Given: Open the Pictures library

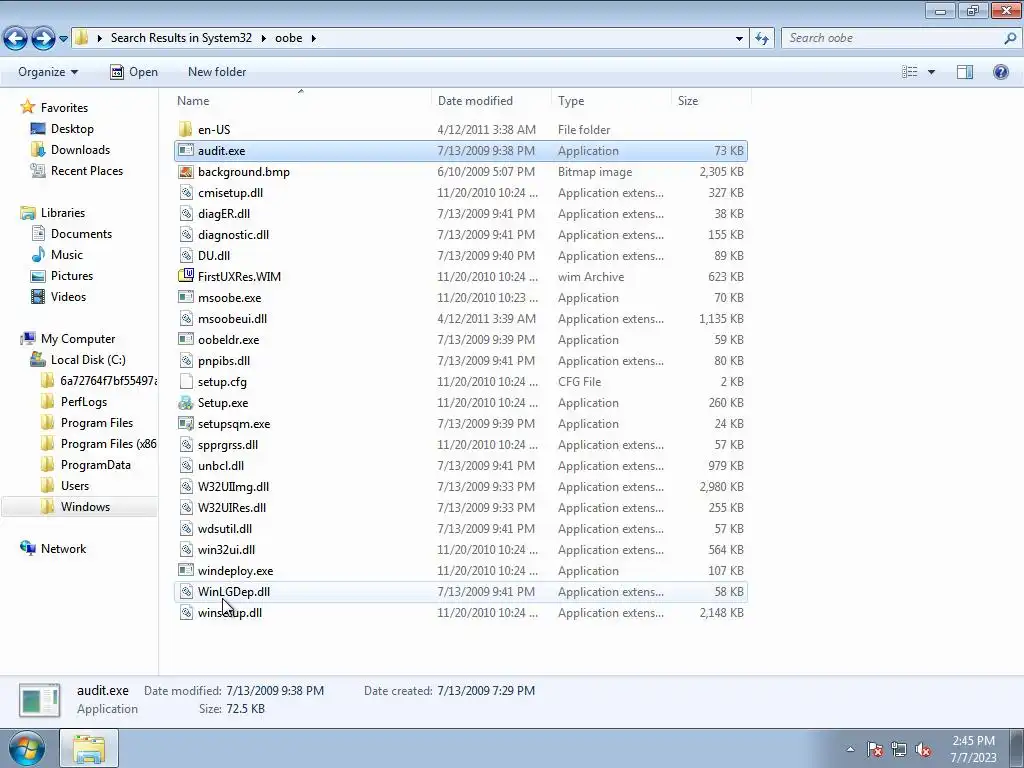Looking at the screenshot, I should tap(72, 276).
